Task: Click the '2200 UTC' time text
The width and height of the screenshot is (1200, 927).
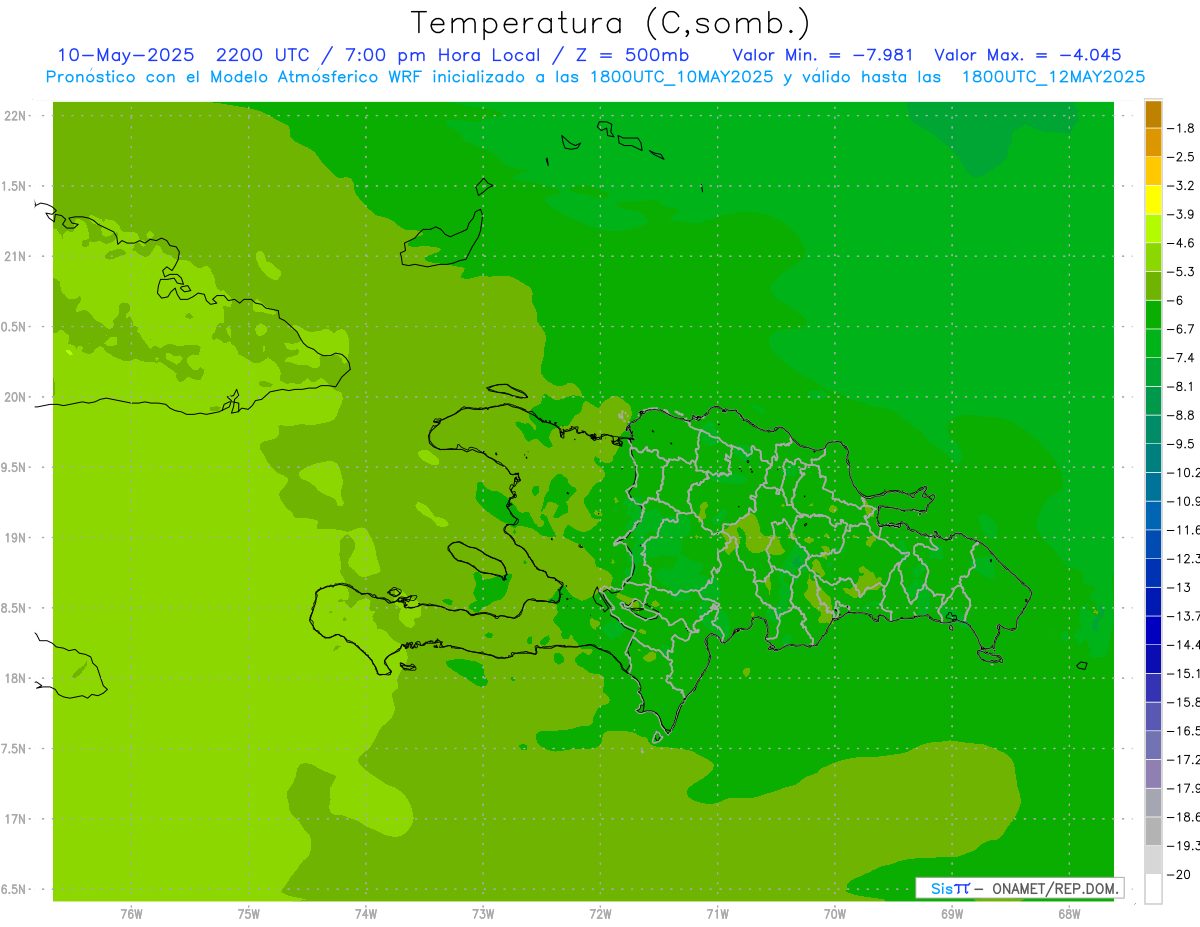Action: click(262, 55)
